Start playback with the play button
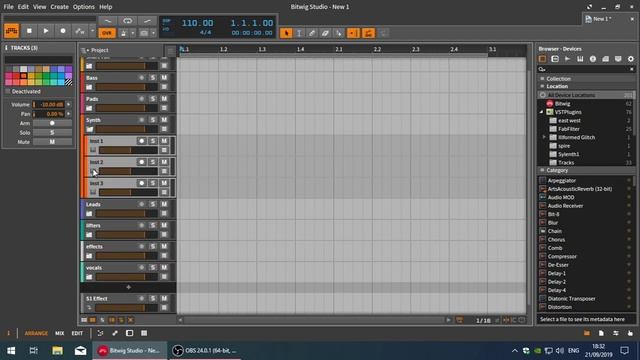The image size is (640, 360). [46, 31]
